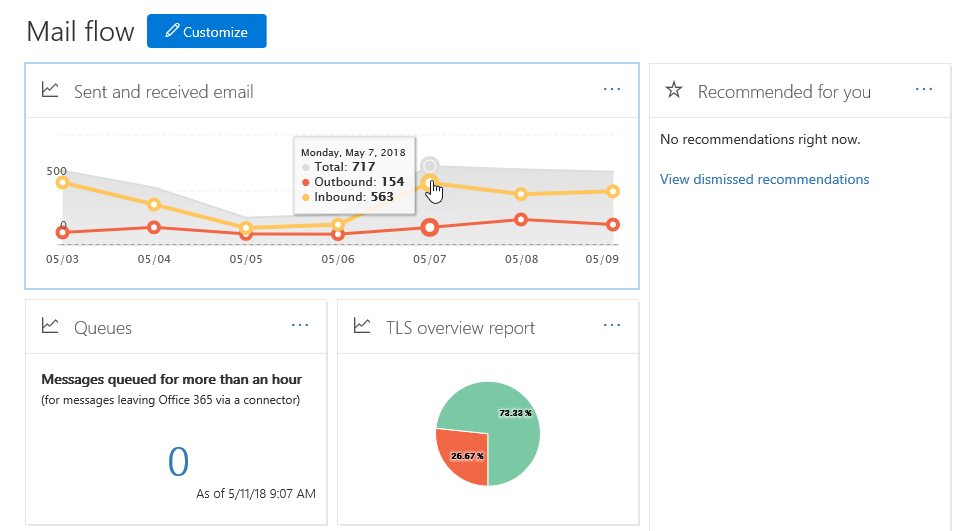Click the Customize button
Viewport: 964px width, 531px height.
(206, 31)
